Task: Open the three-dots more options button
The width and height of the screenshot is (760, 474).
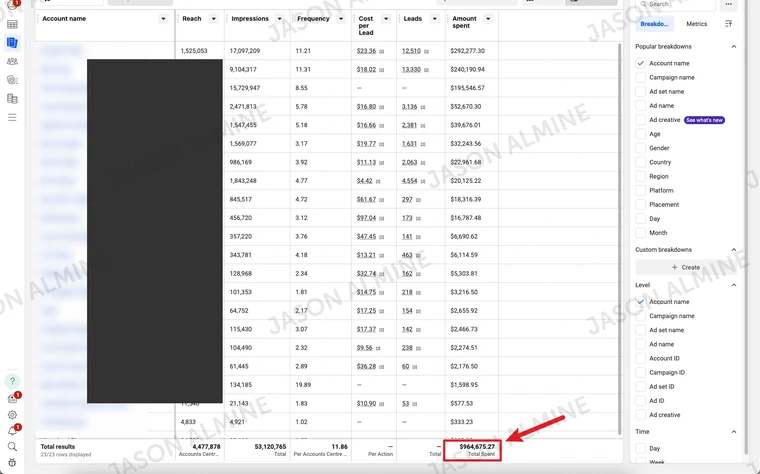Action: point(728,4)
